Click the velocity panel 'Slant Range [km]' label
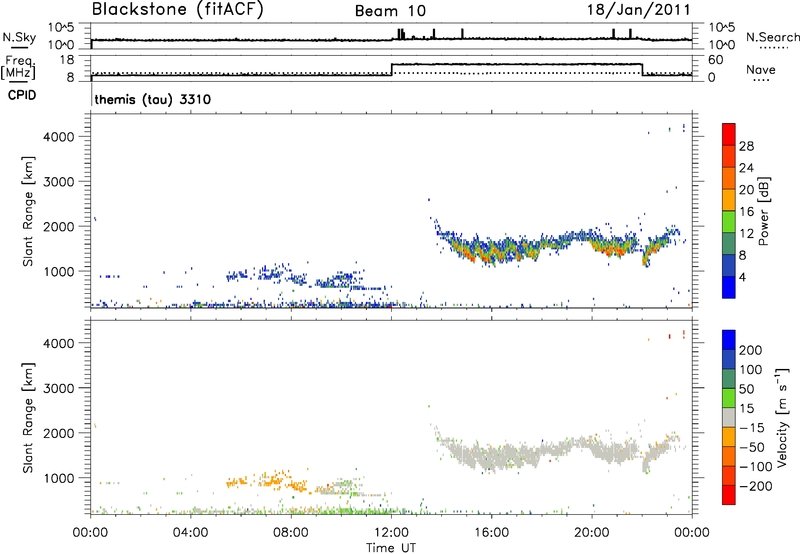 coord(28,418)
